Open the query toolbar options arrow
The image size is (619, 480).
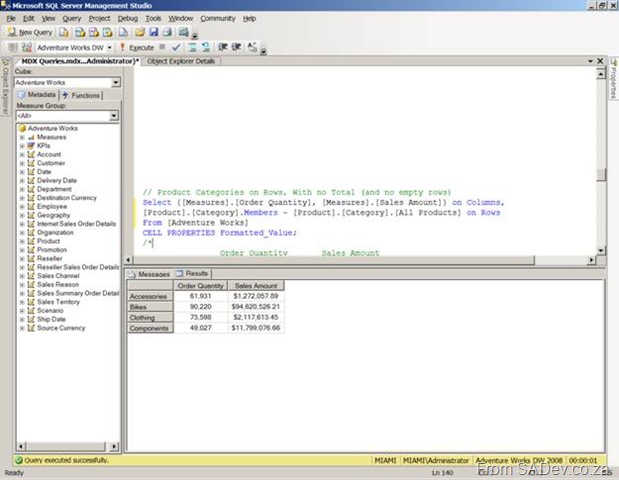[263, 51]
